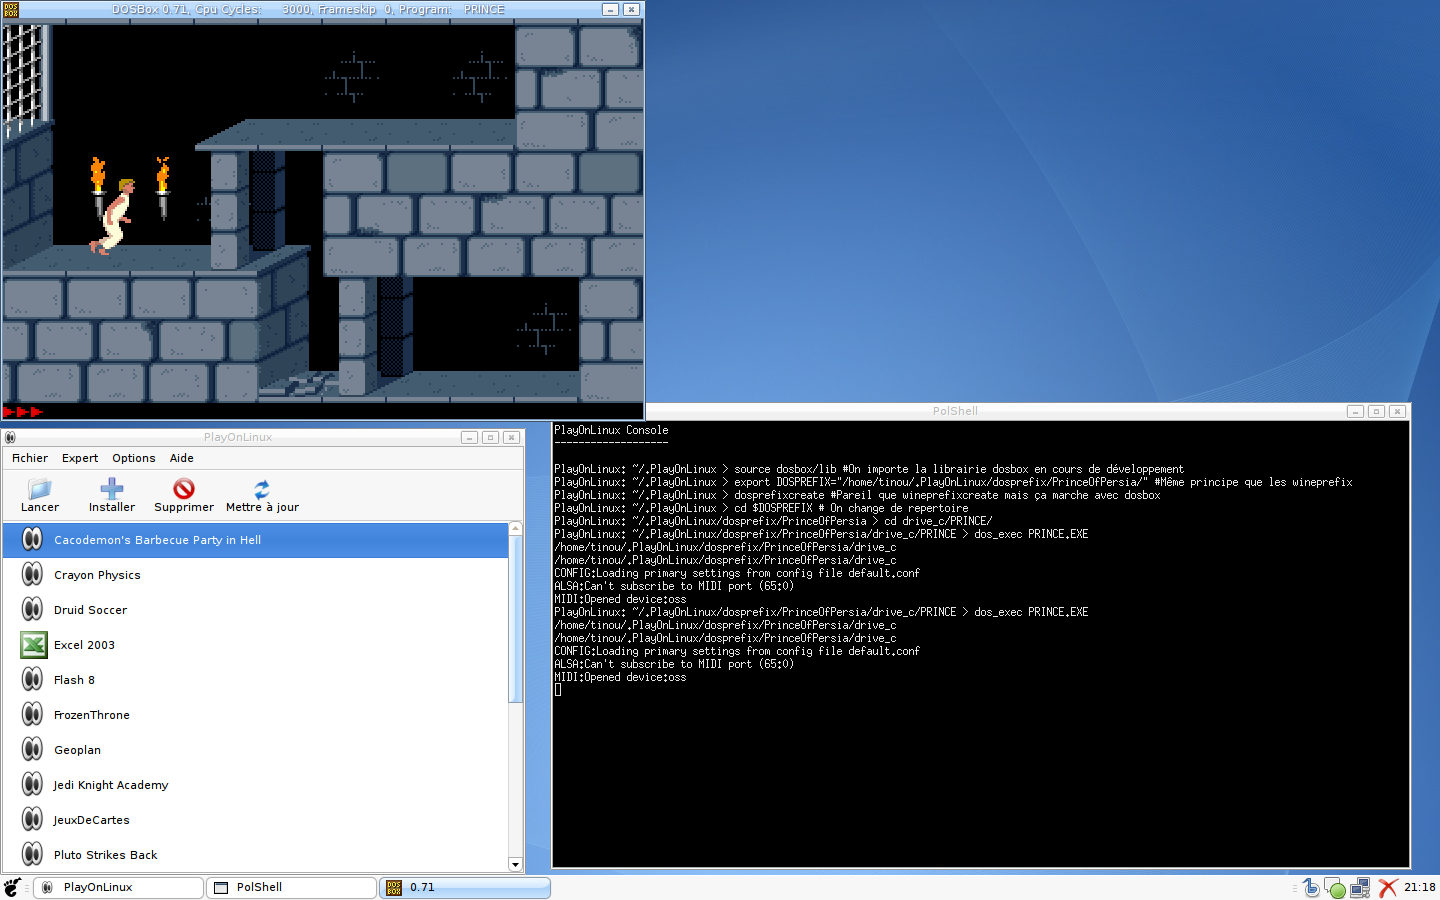Open the GNOME foot main menu

pyautogui.click(x=13, y=887)
